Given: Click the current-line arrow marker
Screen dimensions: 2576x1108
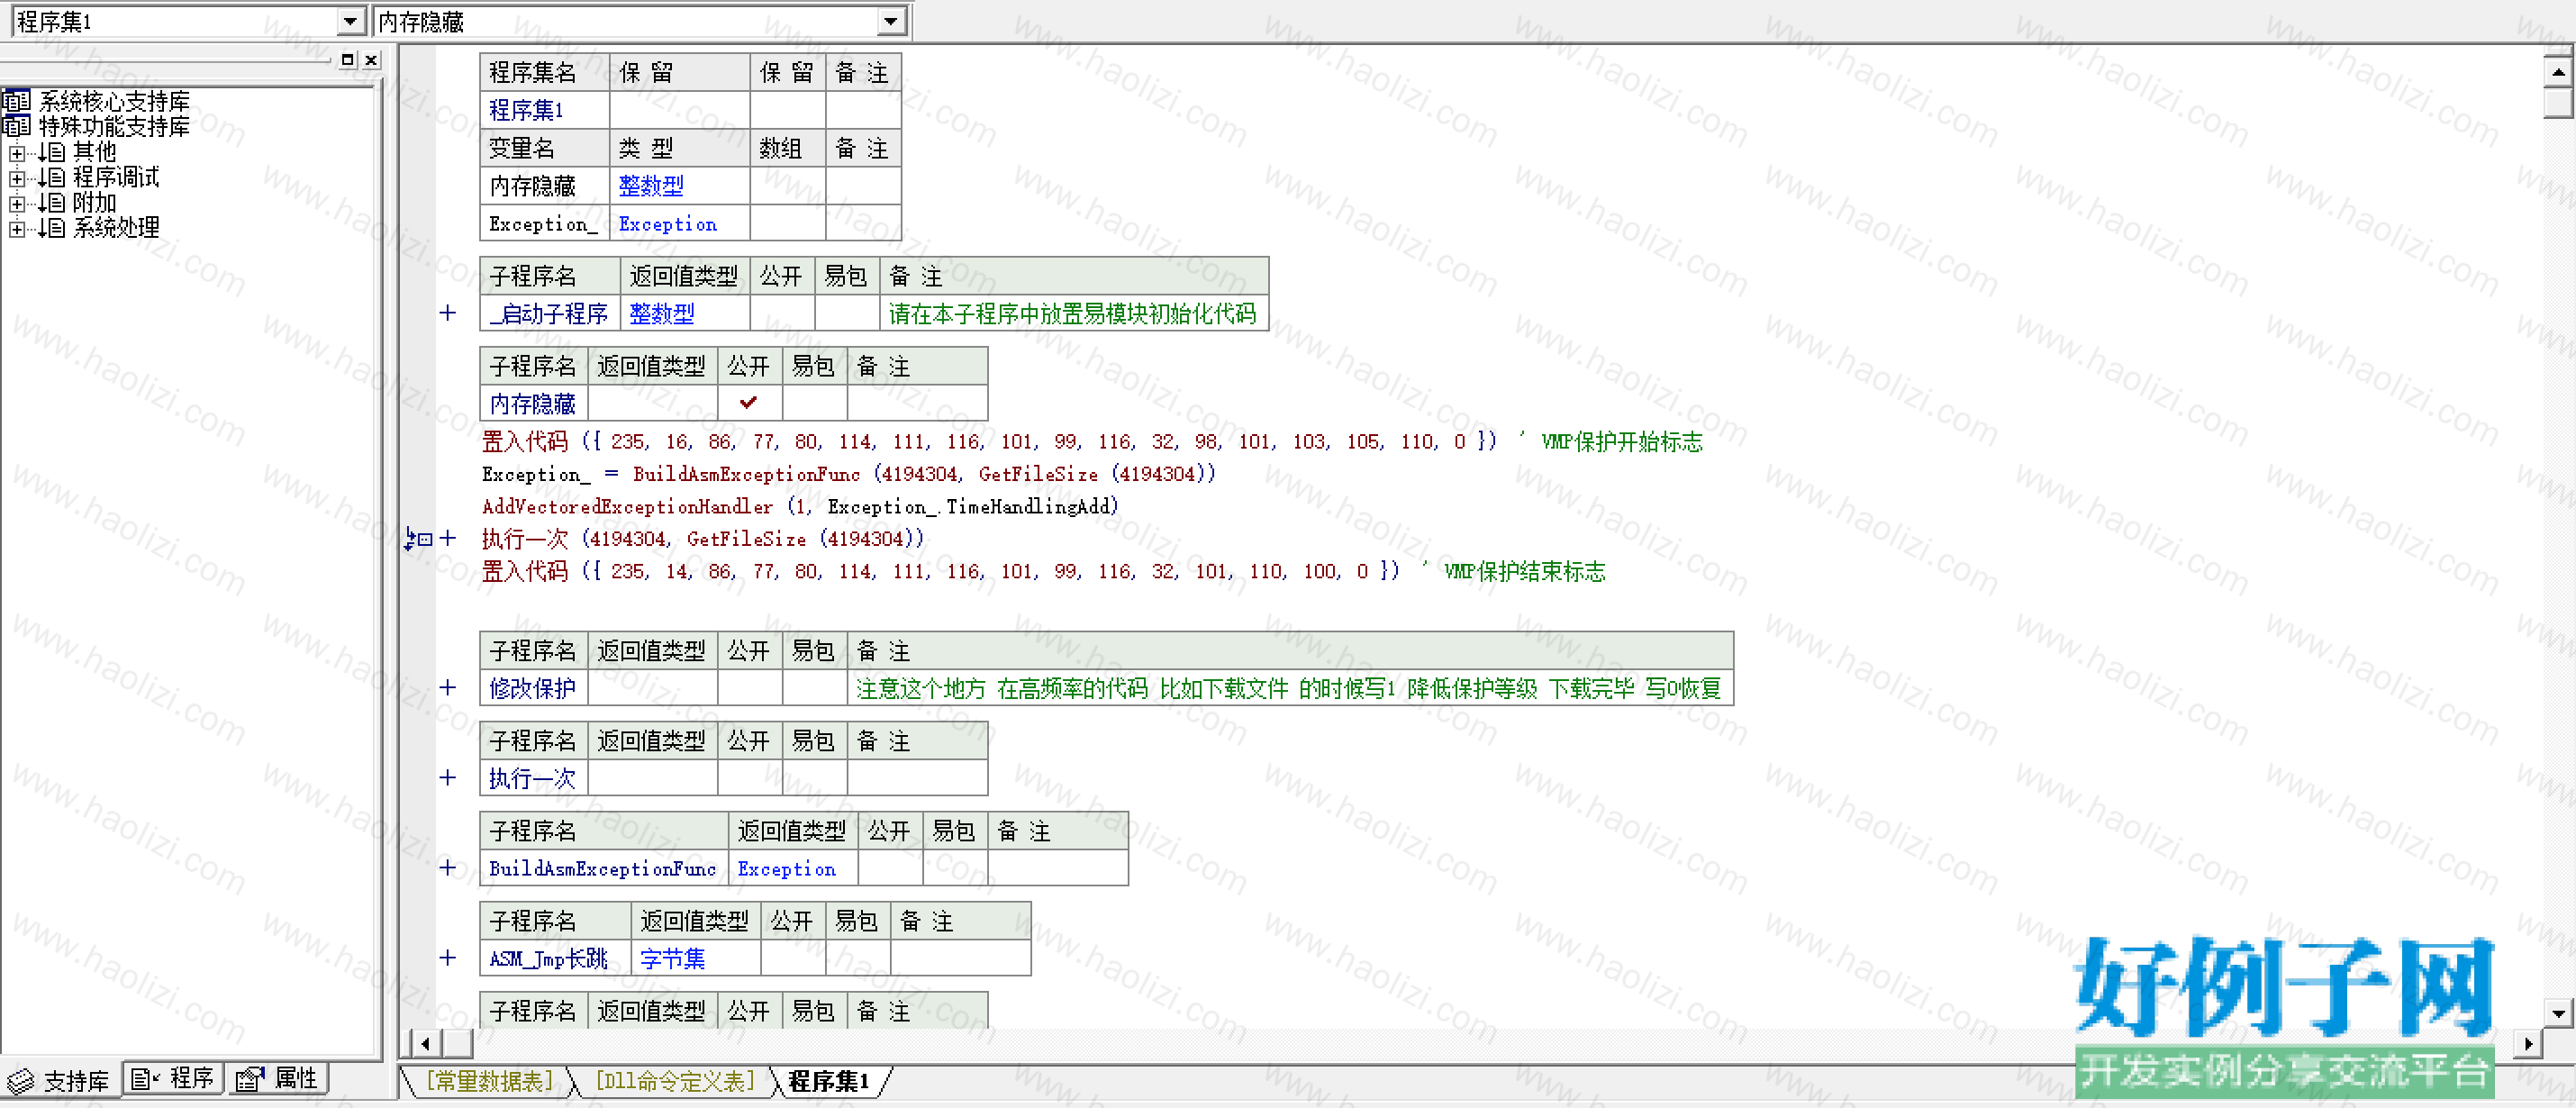Looking at the screenshot, I should coord(416,539).
